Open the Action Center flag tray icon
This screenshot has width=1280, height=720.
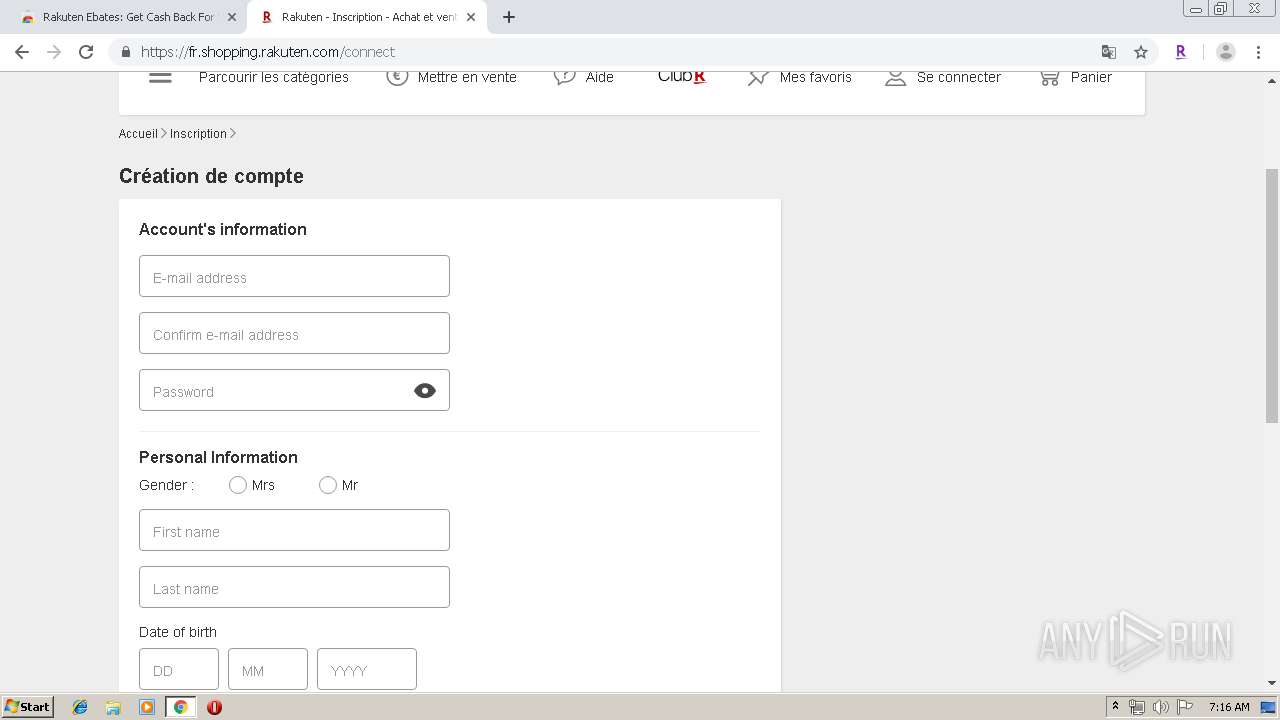[x=1184, y=707]
